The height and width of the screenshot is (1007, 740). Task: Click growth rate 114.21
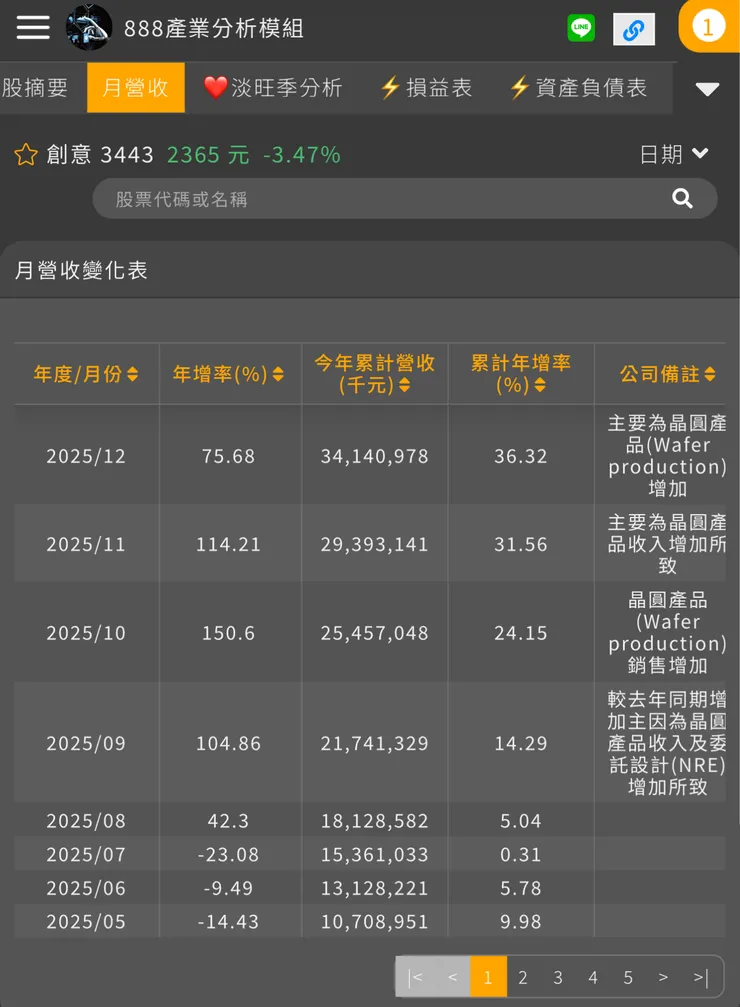[228, 544]
